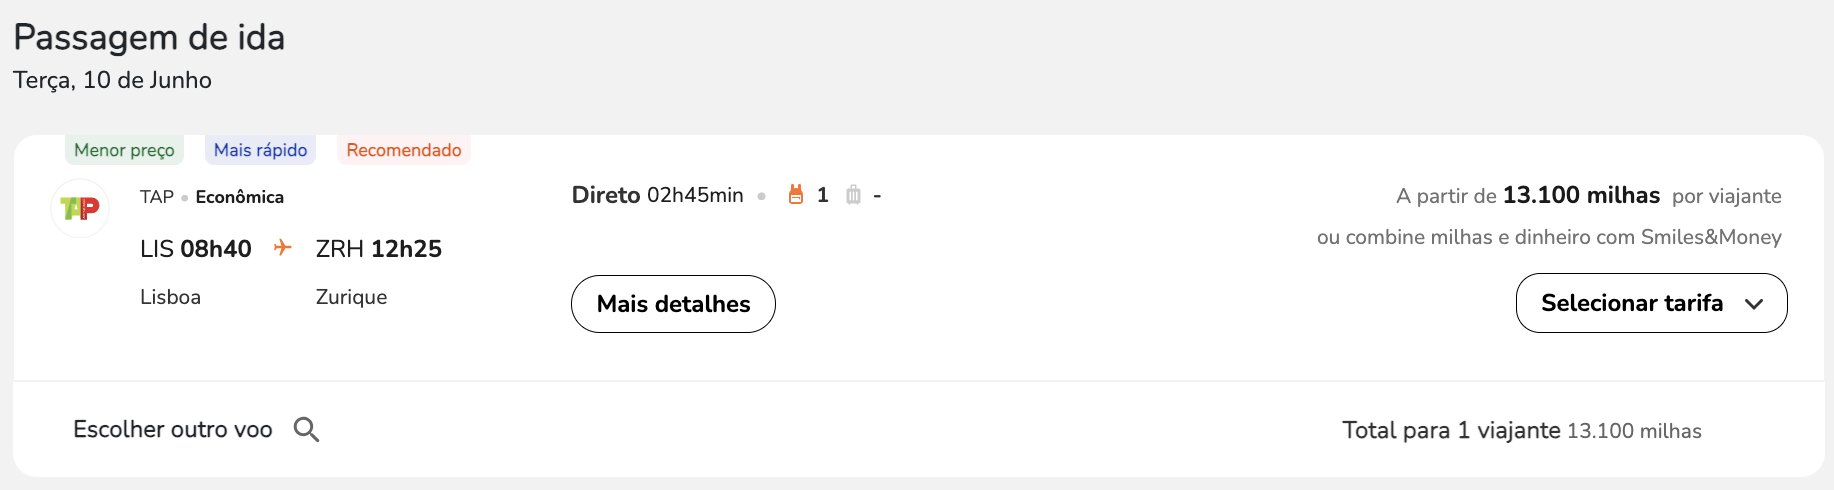Click the Recomendado tag
This screenshot has width=1834, height=490.
point(404,150)
